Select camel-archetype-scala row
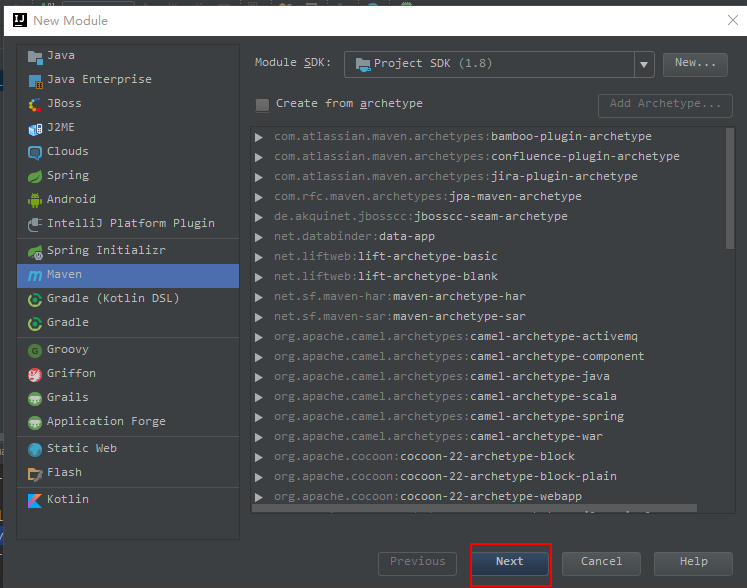 pos(488,396)
